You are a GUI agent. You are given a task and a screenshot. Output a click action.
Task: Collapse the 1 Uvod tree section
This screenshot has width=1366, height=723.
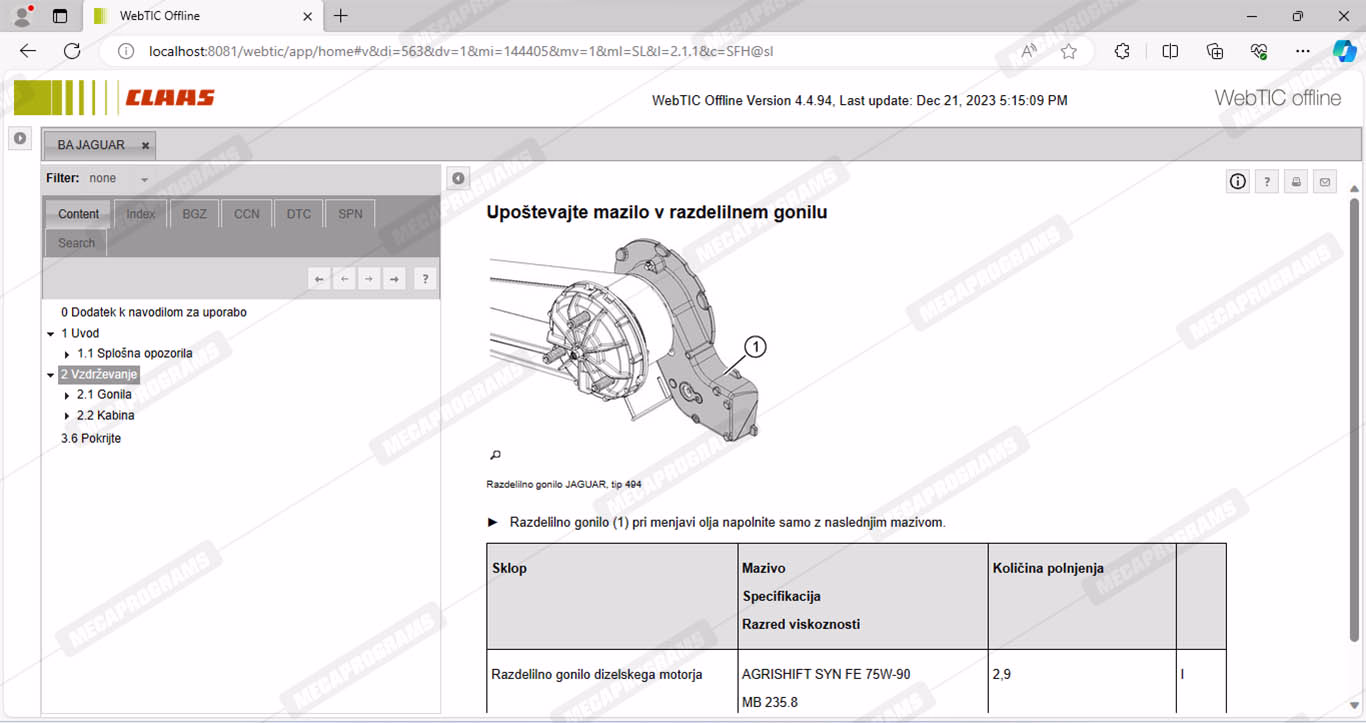51,334
